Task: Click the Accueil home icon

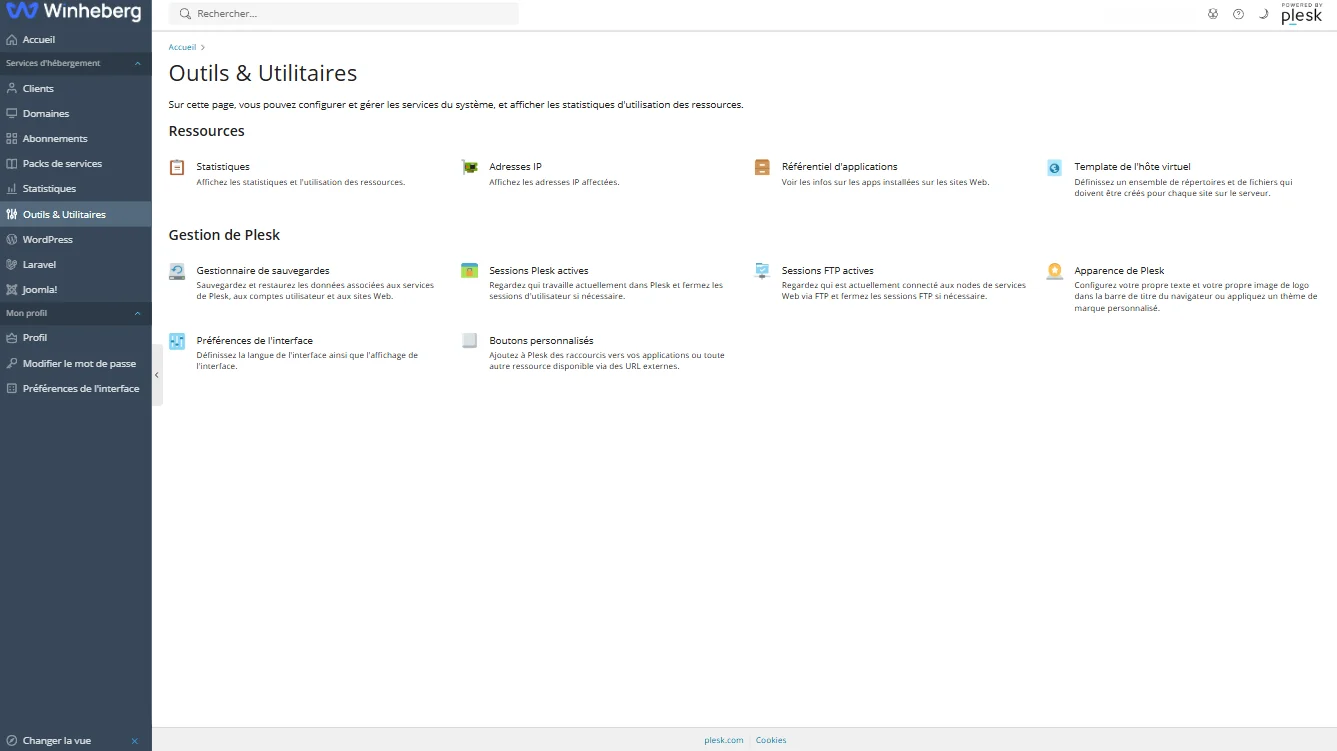Action: coord(12,40)
